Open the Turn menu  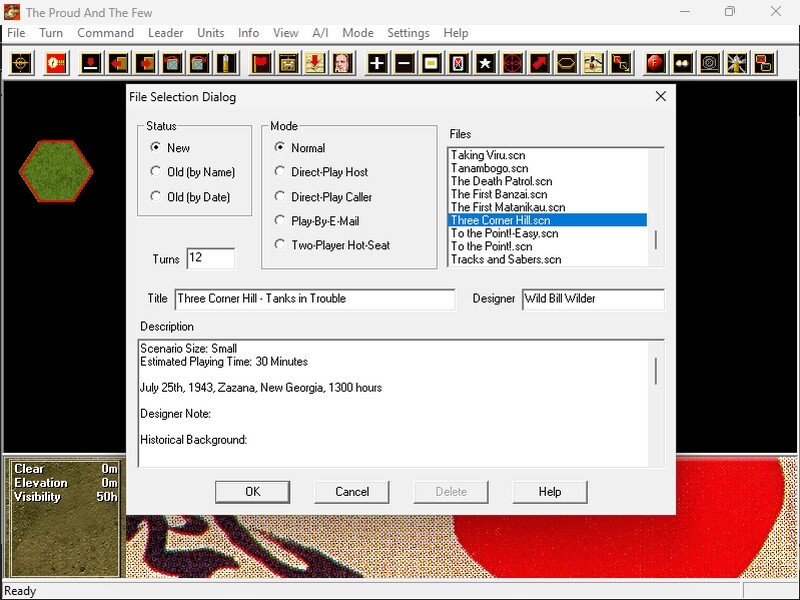(x=51, y=33)
